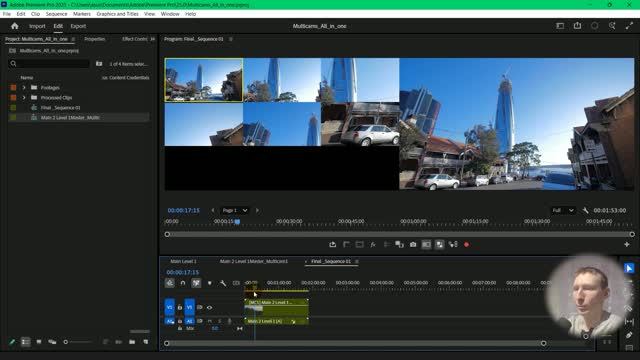Screen dimensions: 640x360
Task: Open the File menu
Action: [x=7, y=14]
